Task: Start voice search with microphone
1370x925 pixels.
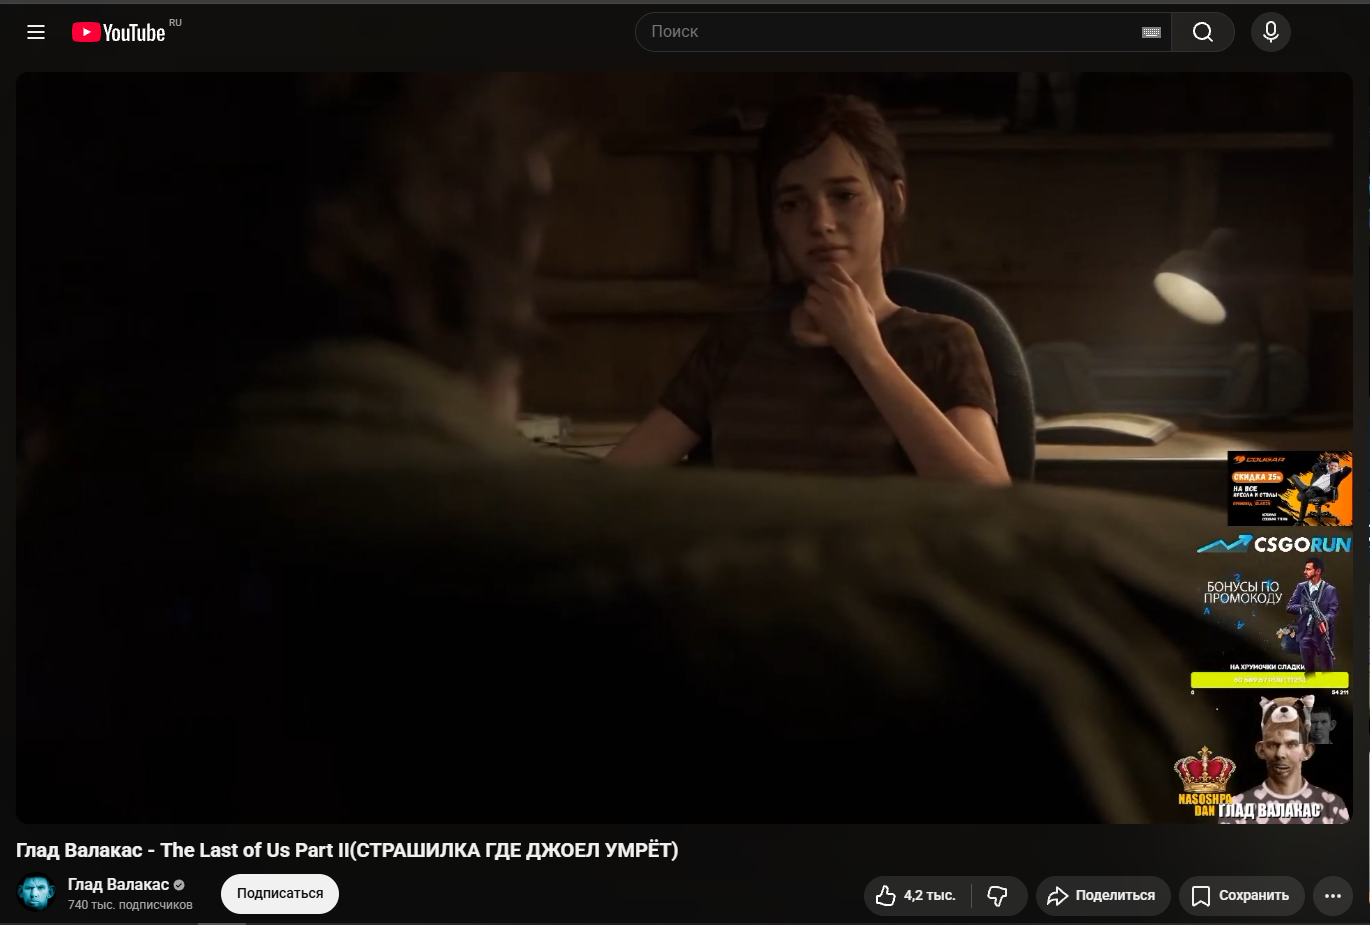Action: coord(1271,32)
